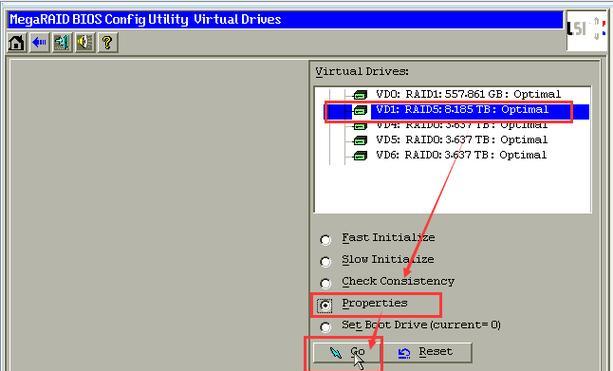Click the Exit door toolbar icon
The width and height of the screenshot is (613, 371).
62,42
